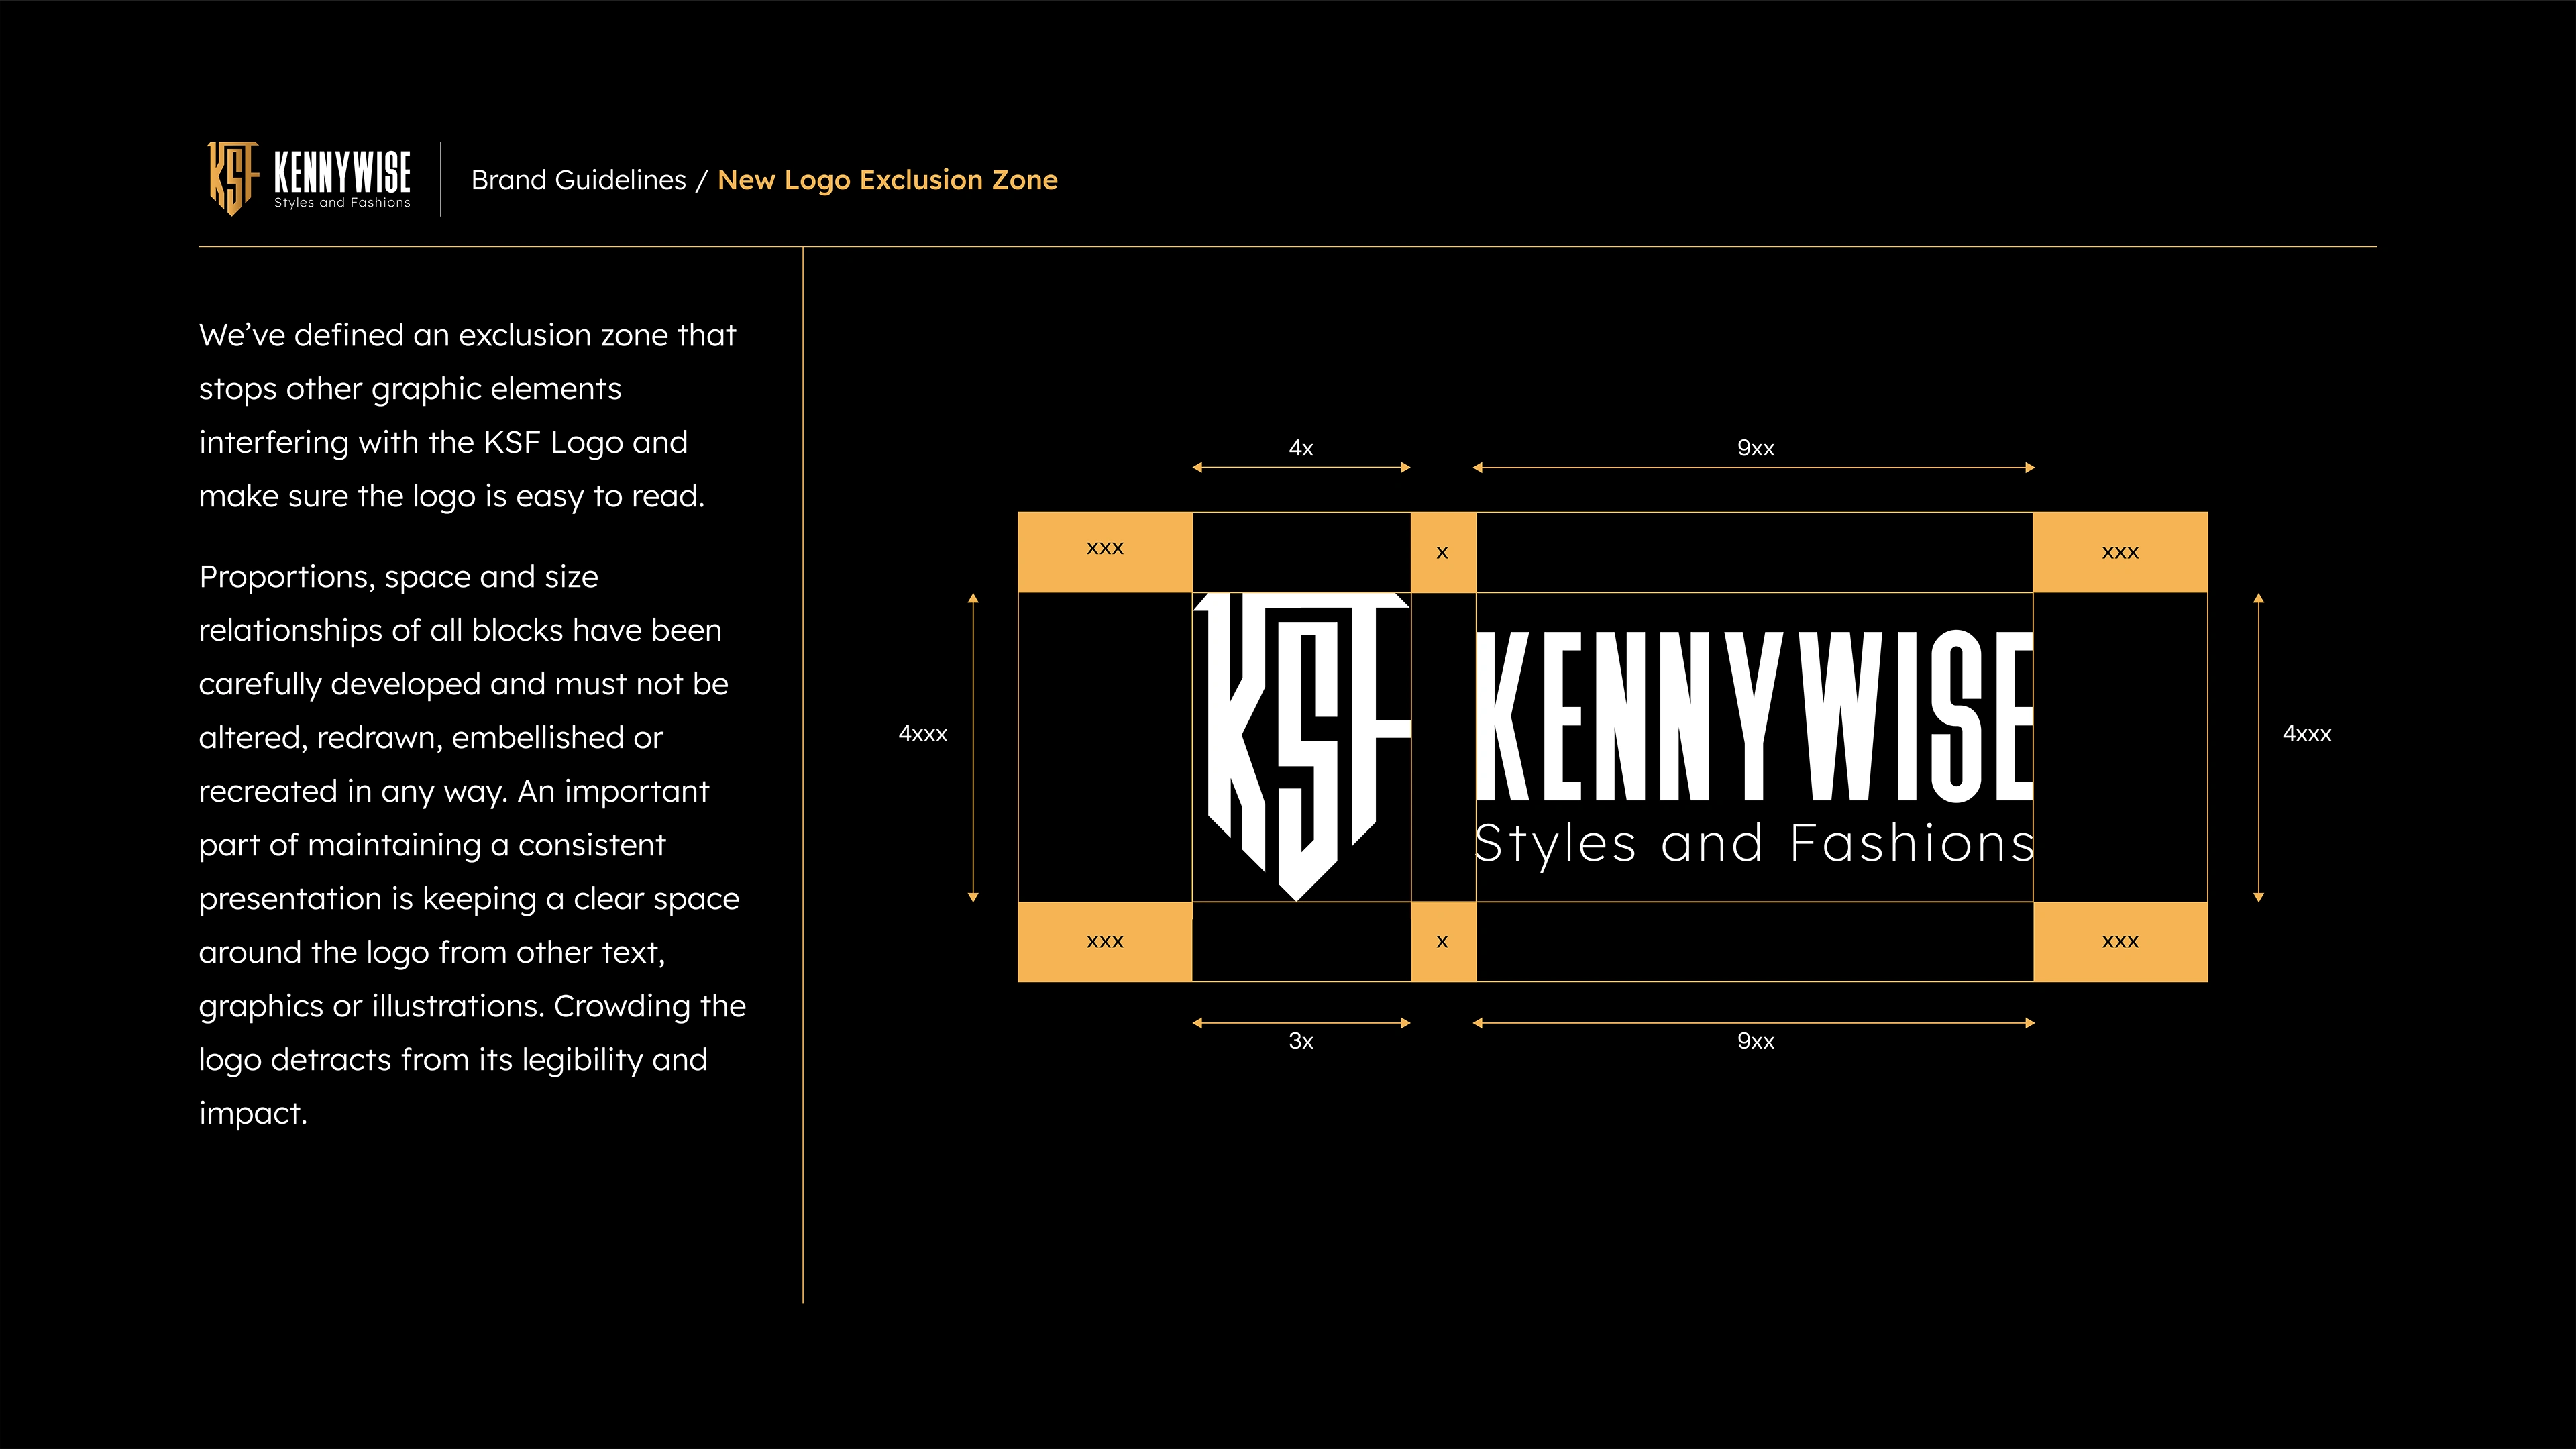
Task: Click the top-right orange 'xxx' block
Action: (2120, 552)
